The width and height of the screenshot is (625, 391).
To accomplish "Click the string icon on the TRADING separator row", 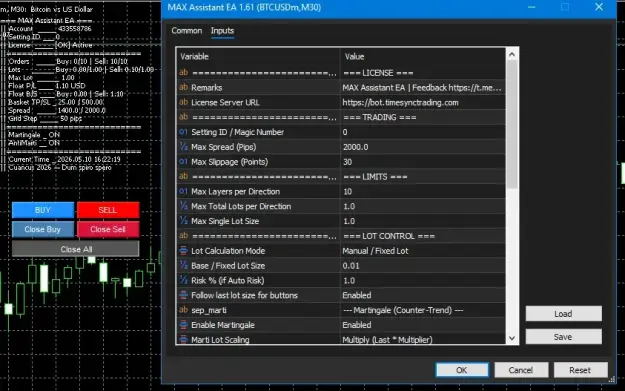I will tap(183, 117).
